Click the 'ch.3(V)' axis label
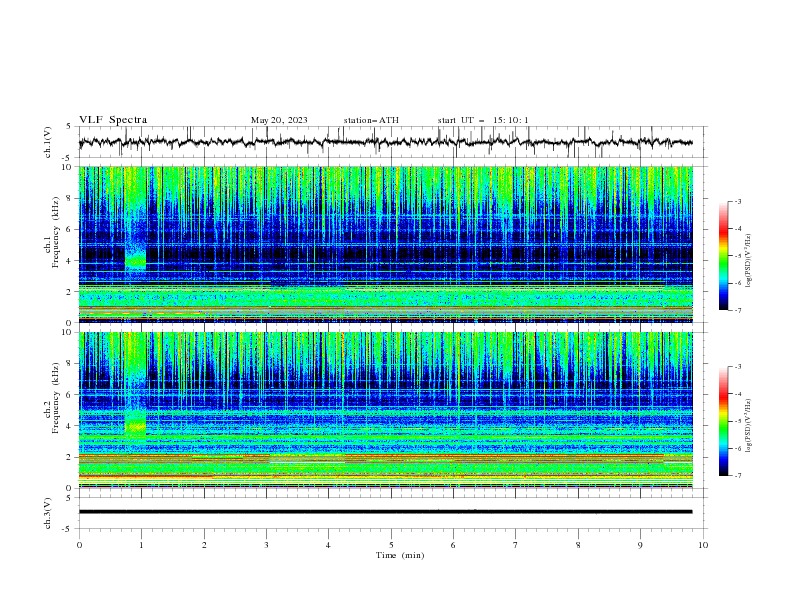792x612 pixels. (48, 513)
